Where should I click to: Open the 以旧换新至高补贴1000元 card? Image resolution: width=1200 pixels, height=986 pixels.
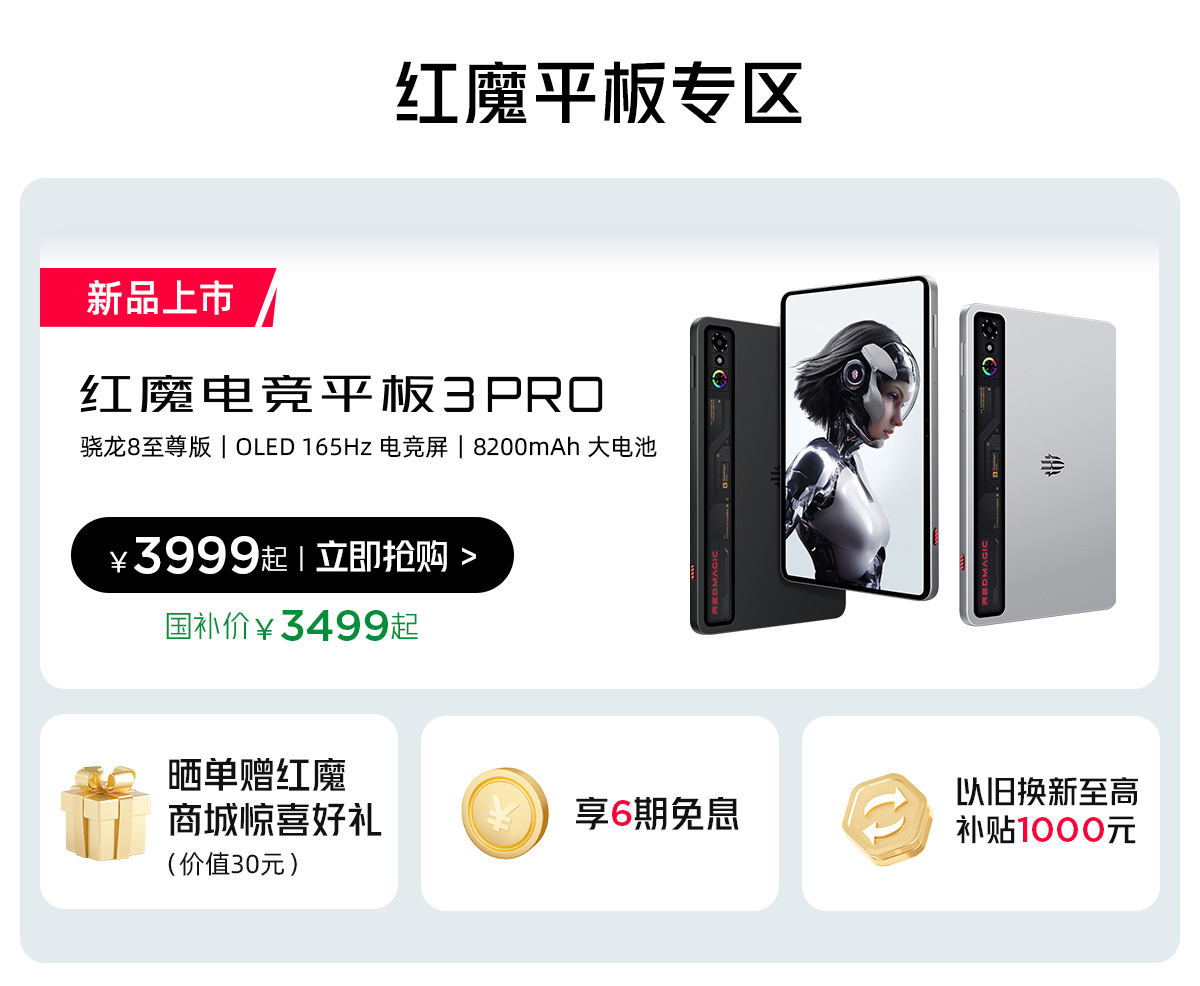(x=981, y=813)
